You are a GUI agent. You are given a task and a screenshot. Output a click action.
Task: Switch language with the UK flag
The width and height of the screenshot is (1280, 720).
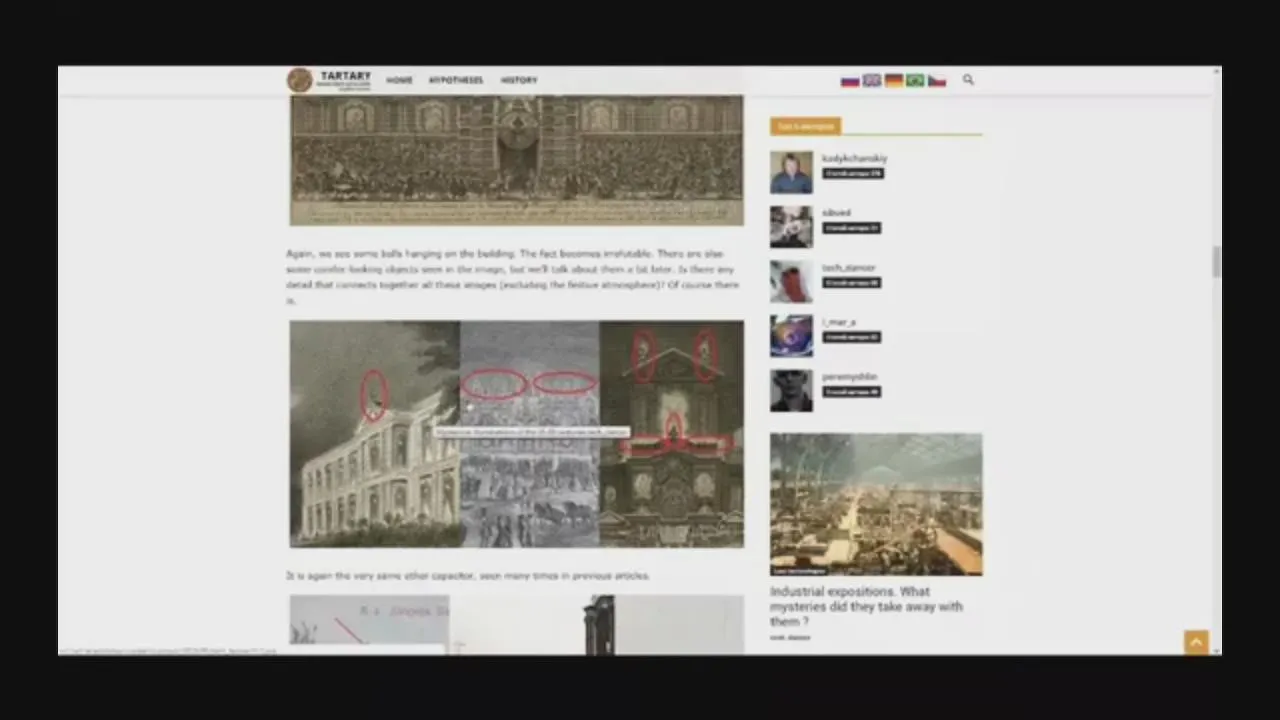click(x=872, y=80)
